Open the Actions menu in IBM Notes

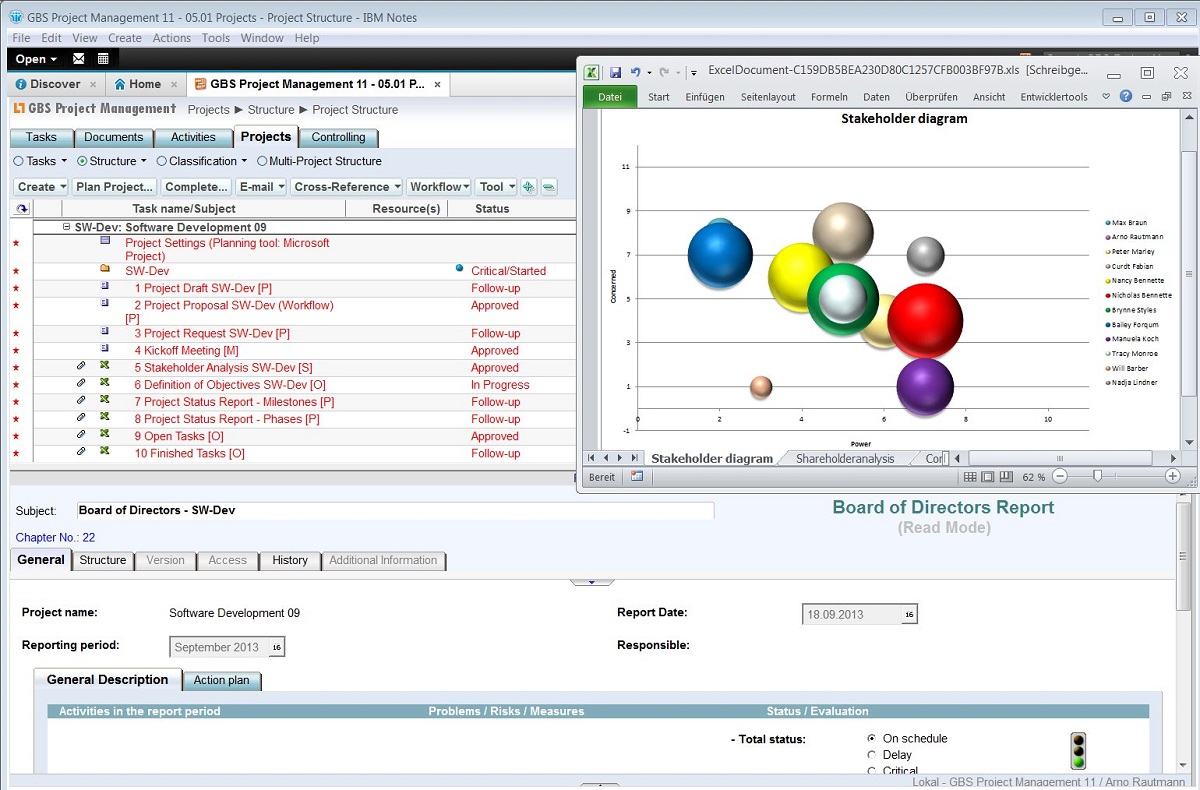tap(172, 38)
